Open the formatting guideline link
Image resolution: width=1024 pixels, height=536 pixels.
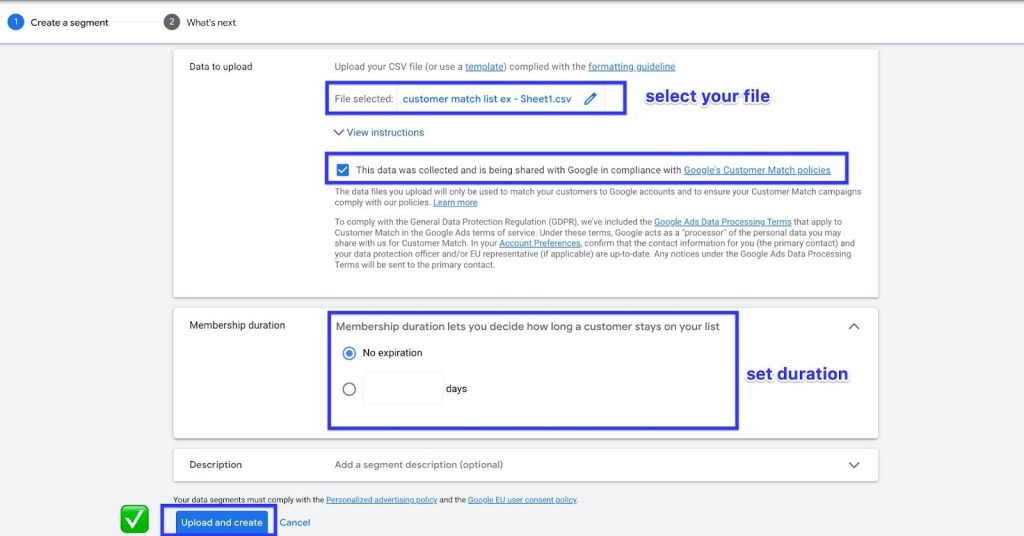coord(632,67)
